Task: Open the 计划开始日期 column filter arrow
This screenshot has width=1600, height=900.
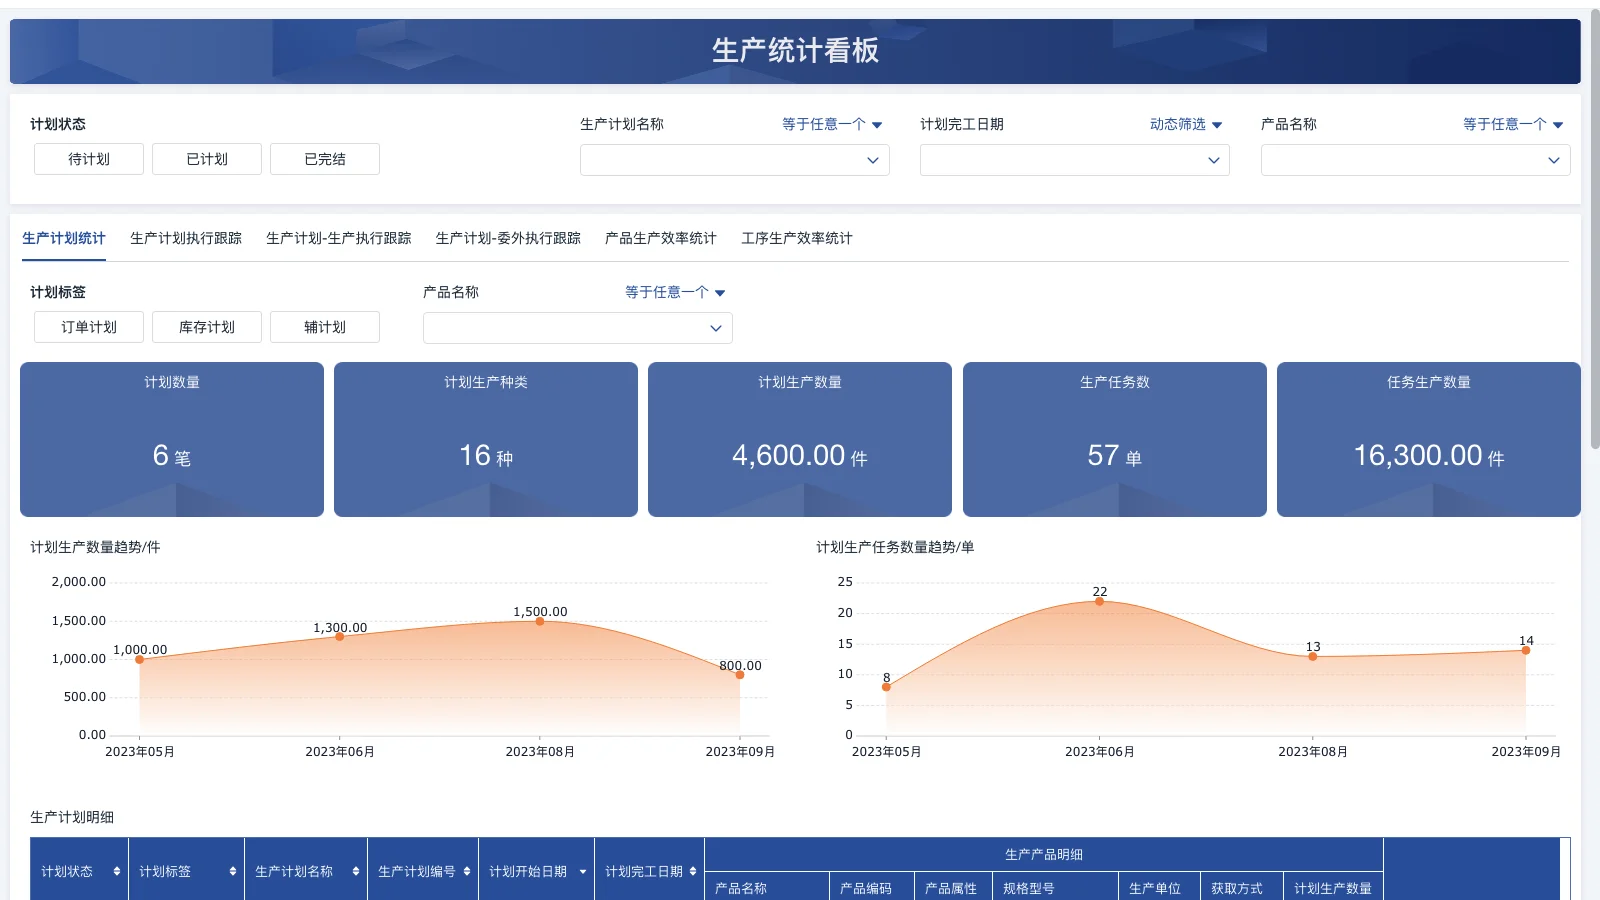Action: coord(582,870)
